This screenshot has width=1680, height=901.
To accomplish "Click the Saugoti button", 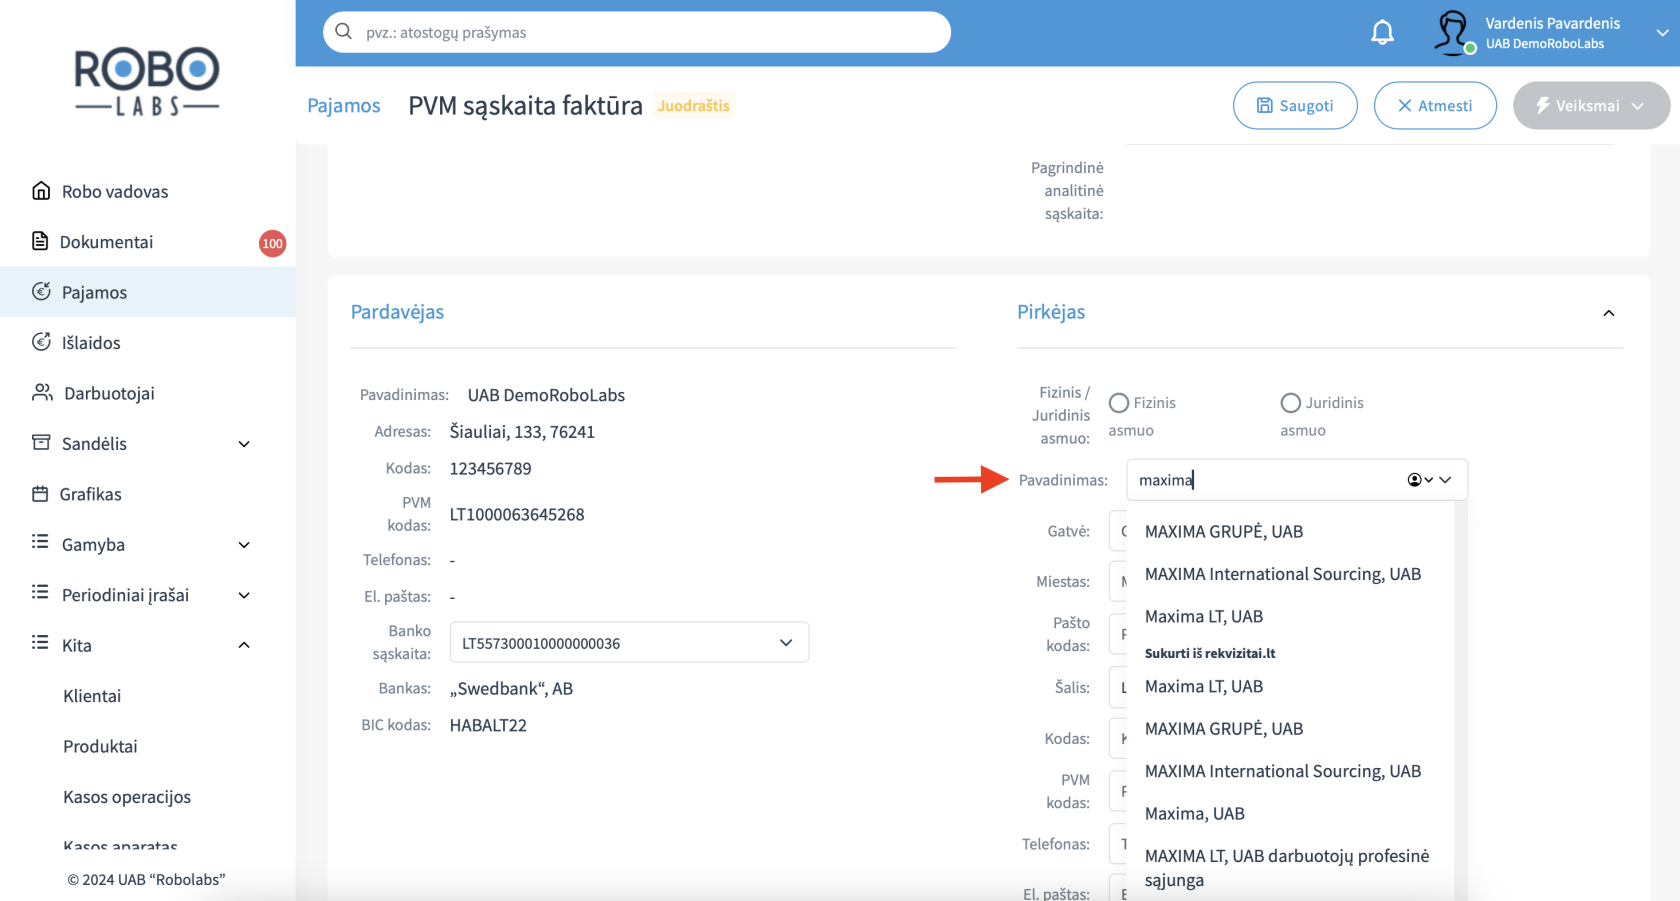I will click(x=1295, y=105).
